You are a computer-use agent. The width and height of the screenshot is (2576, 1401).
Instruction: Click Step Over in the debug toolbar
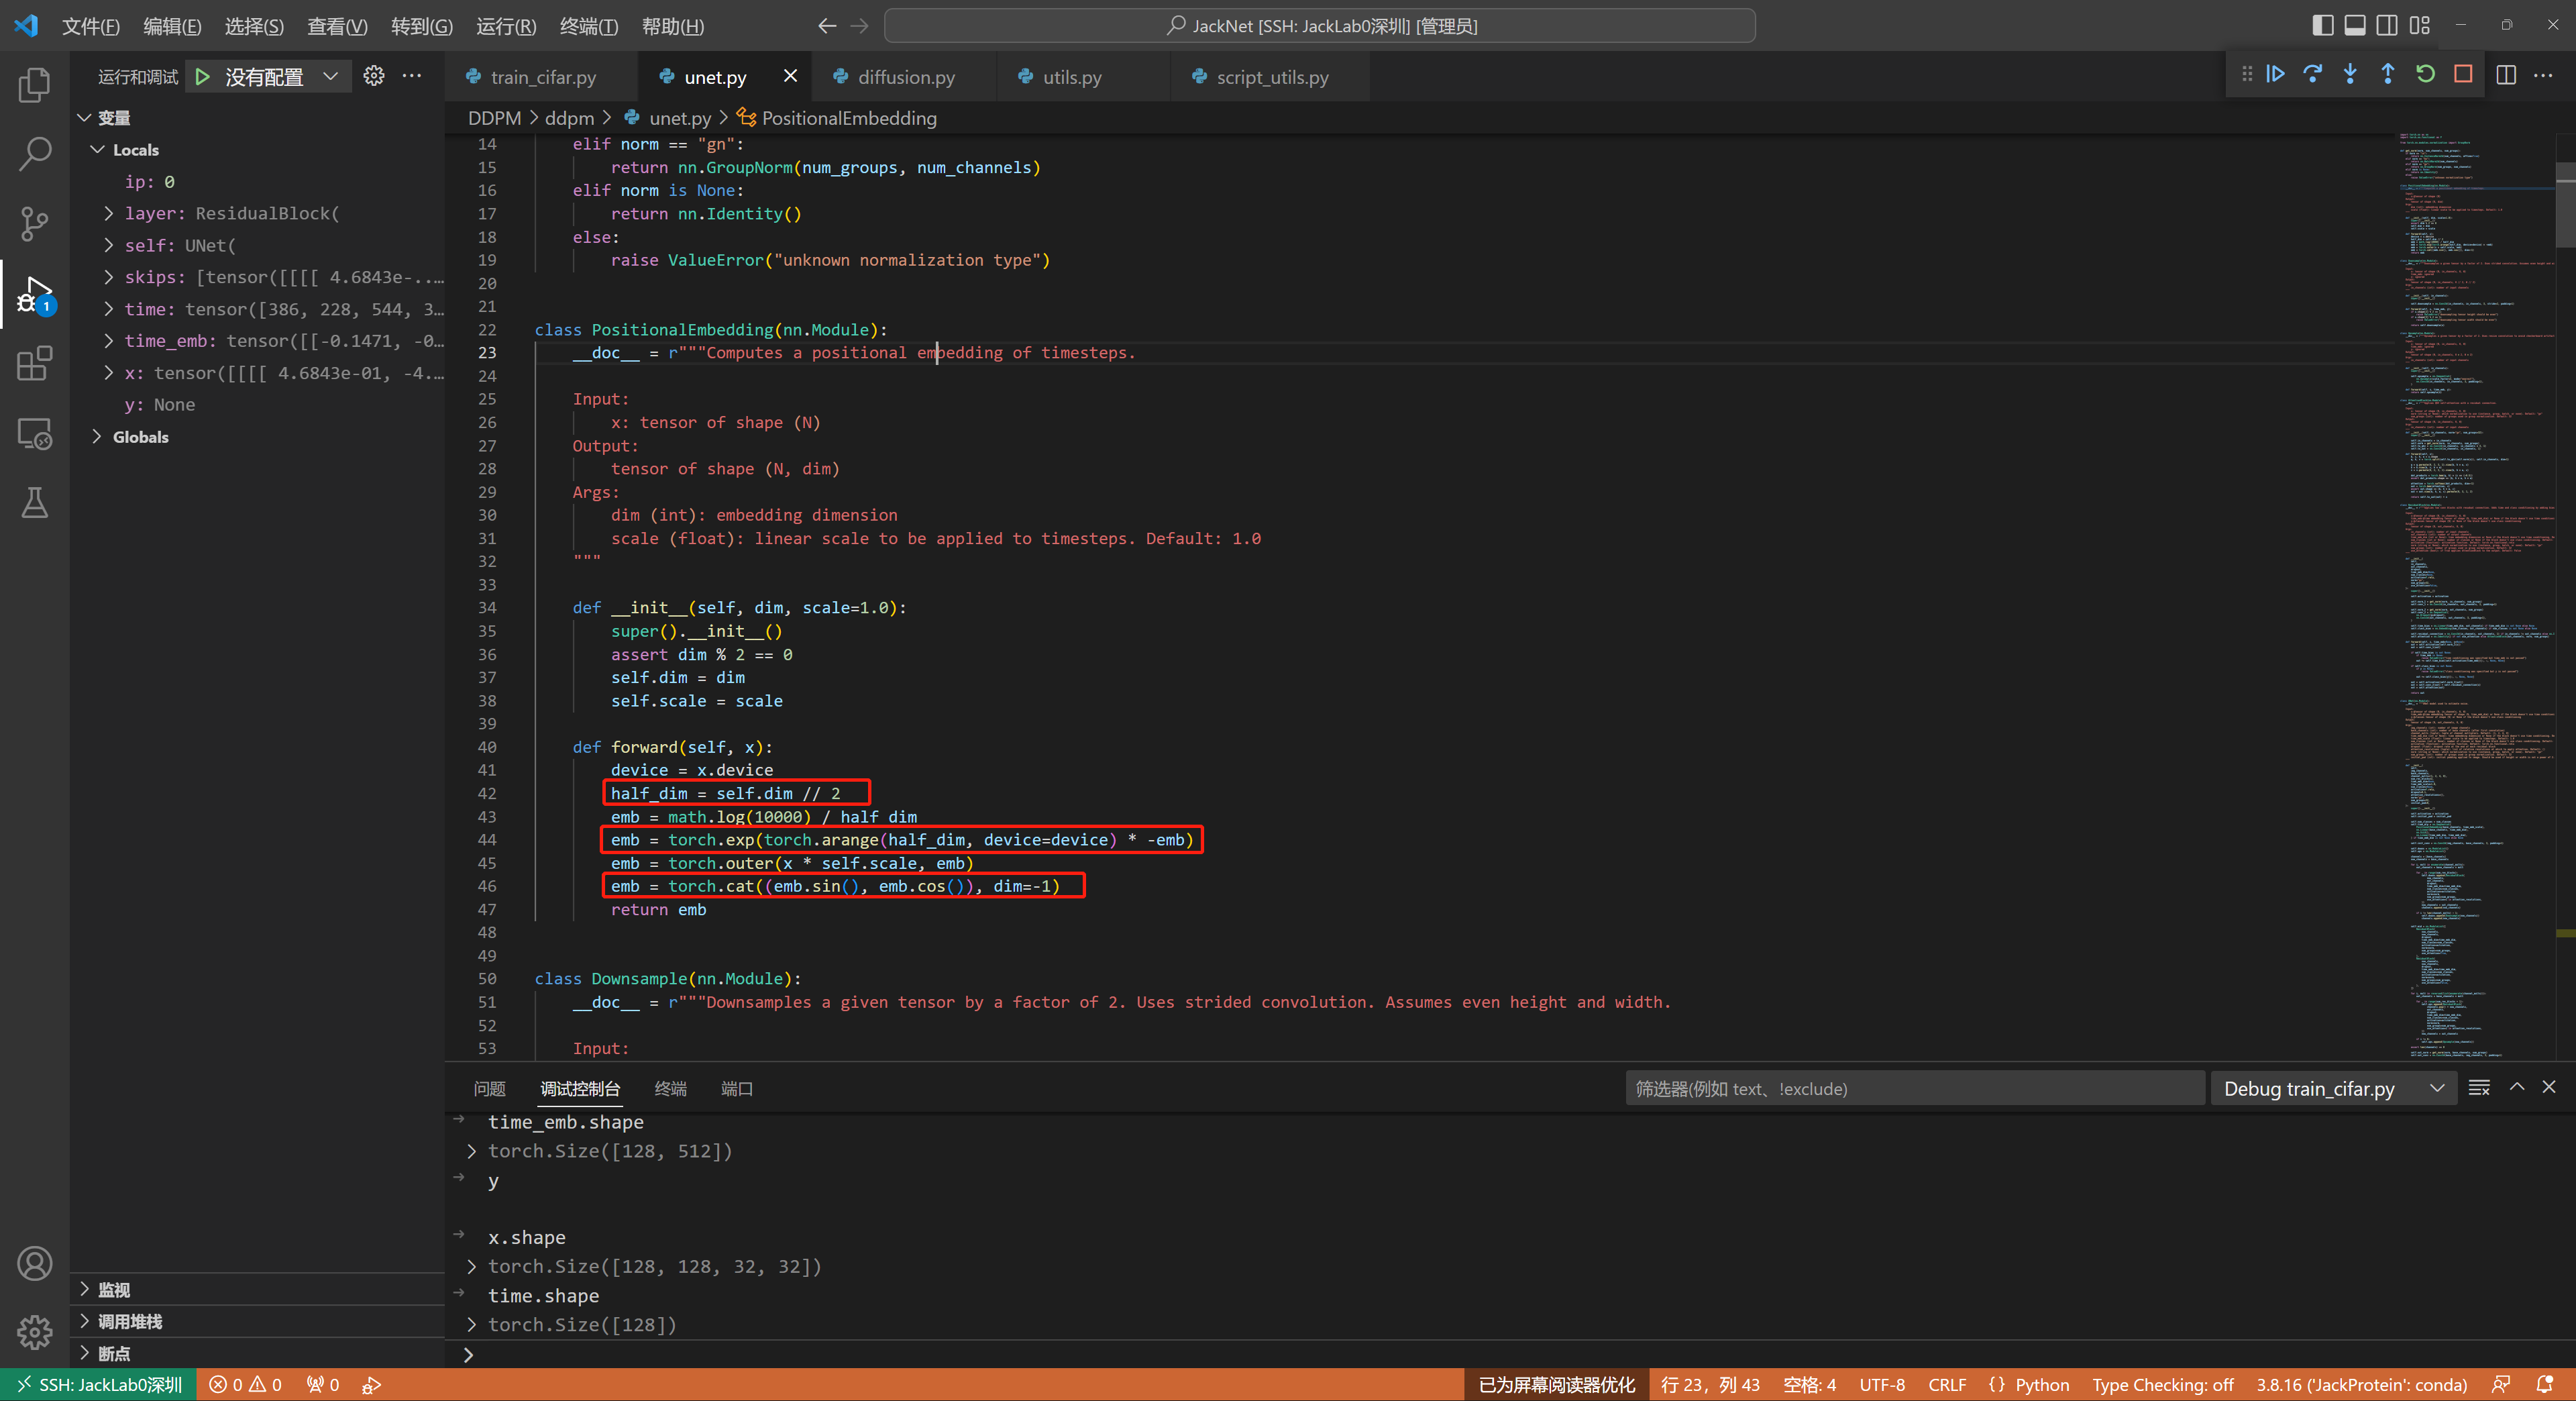pyautogui.click(x=2313, y=74)
